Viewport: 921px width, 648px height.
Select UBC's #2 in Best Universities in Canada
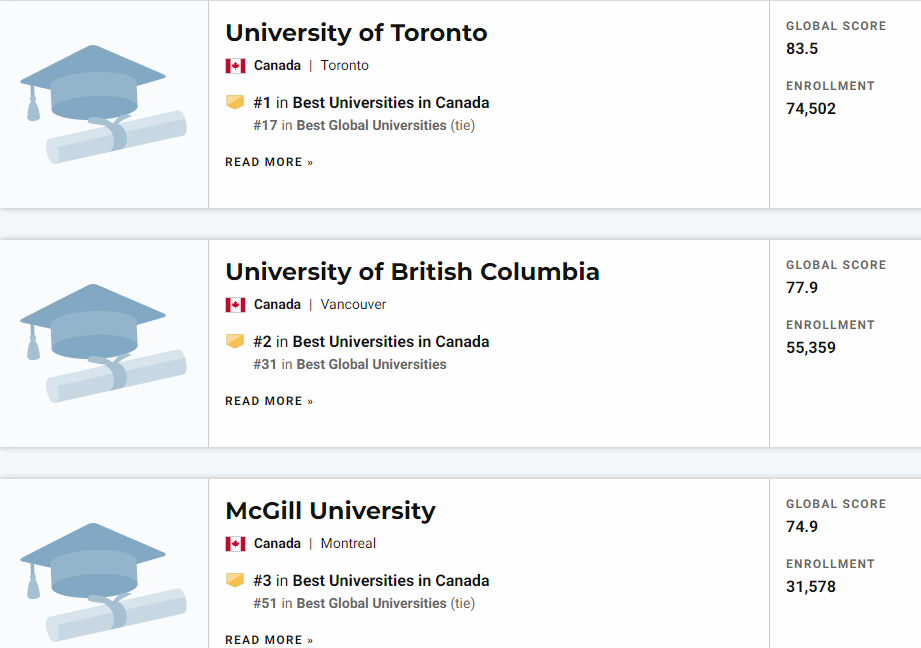pos(371,342)
